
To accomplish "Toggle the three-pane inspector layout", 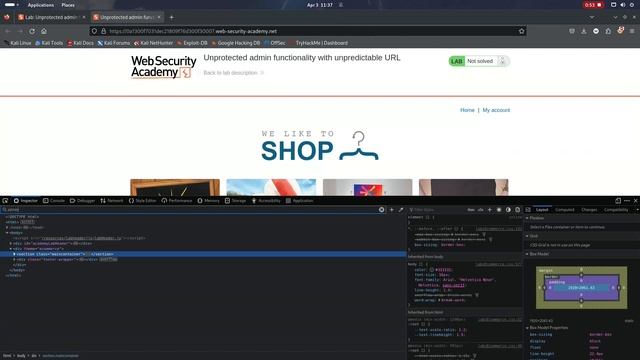I will coord(528,209).
